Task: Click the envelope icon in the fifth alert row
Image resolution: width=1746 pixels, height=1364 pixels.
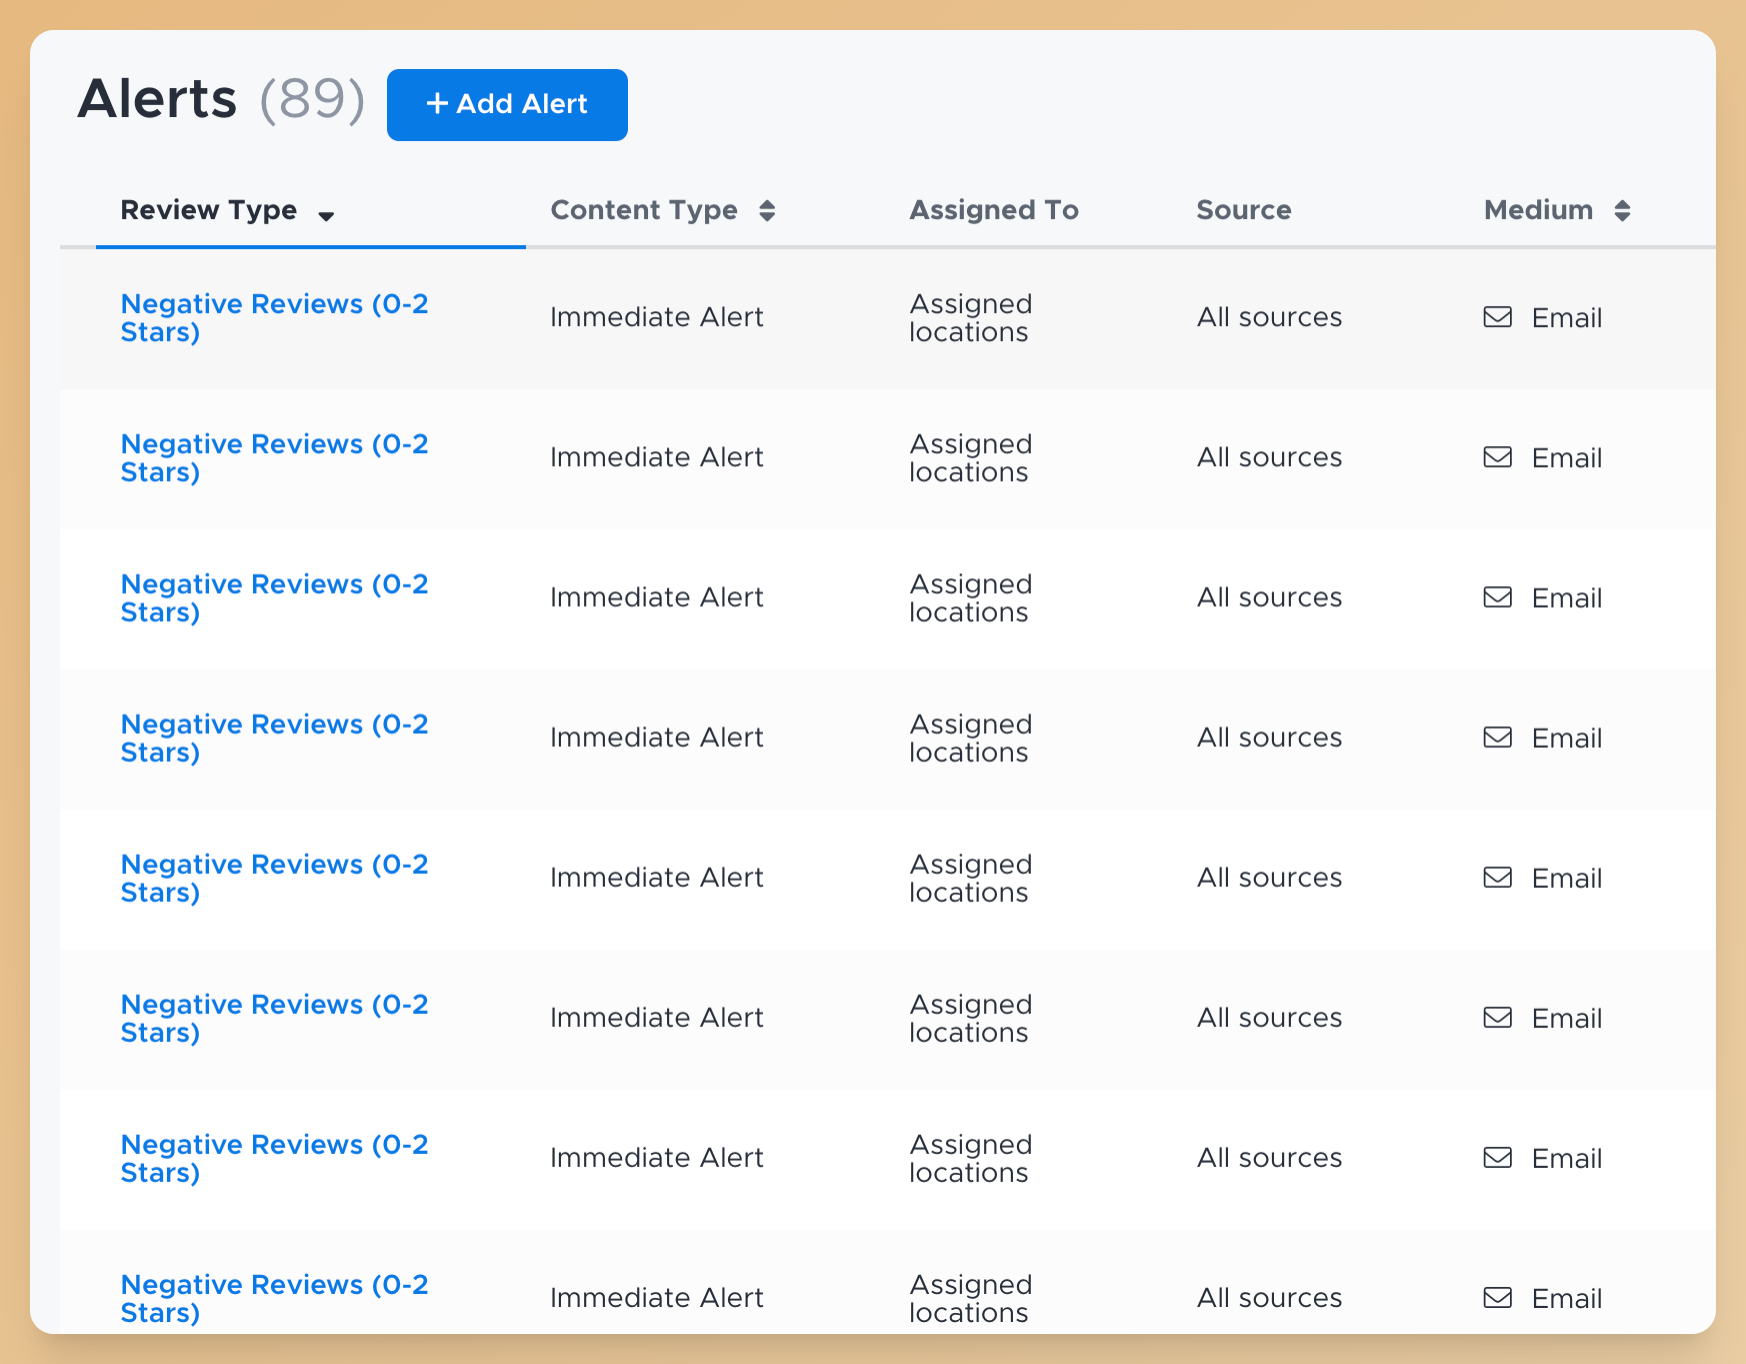Action: pyautogui.click(x=1497, y=877)
